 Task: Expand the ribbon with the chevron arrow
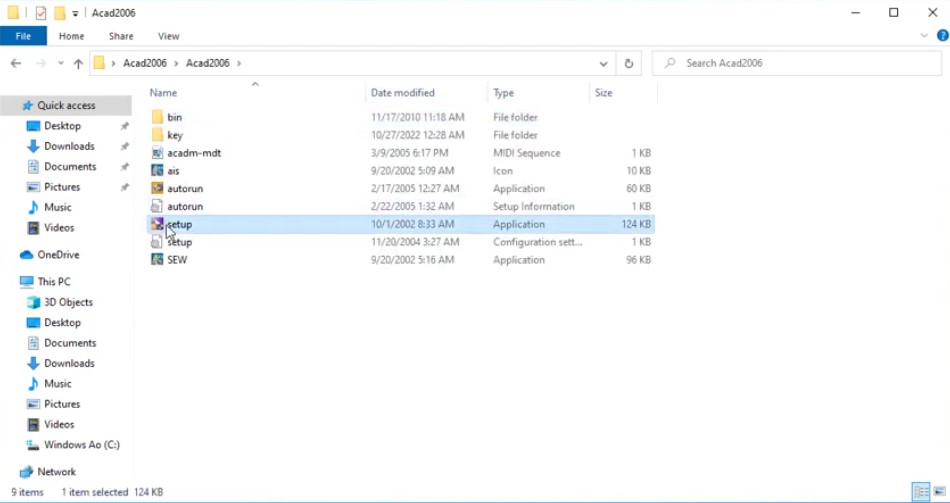(x=924, y=36)
